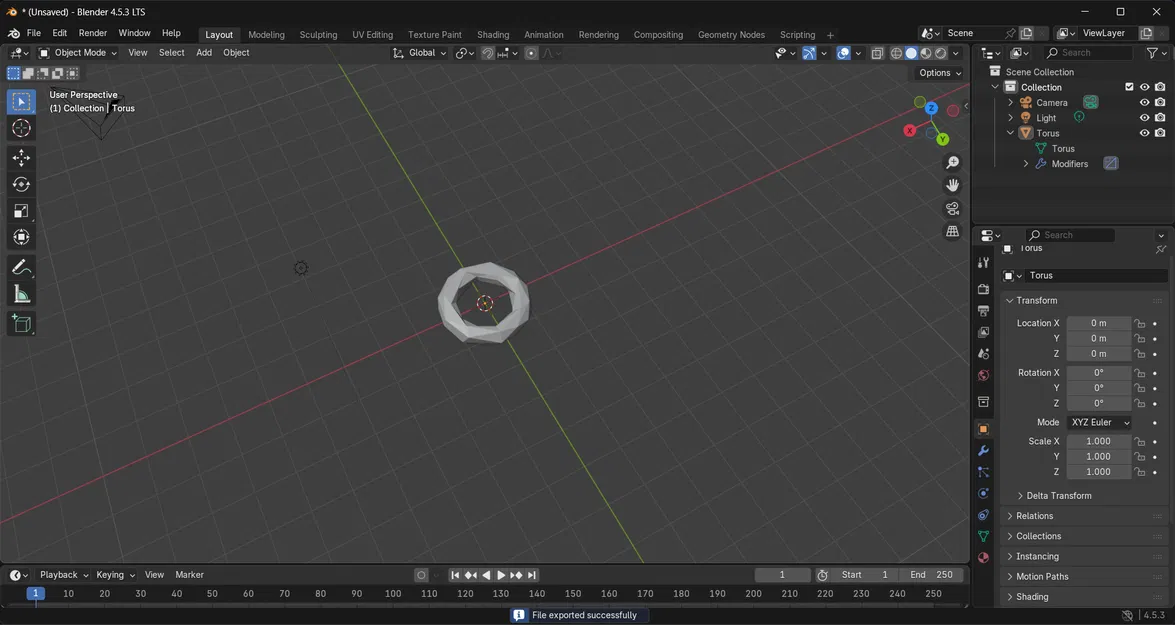This screenshot has width=1175, height=625.
Task: Activate the Rotate tool
Action: (20, 184)
